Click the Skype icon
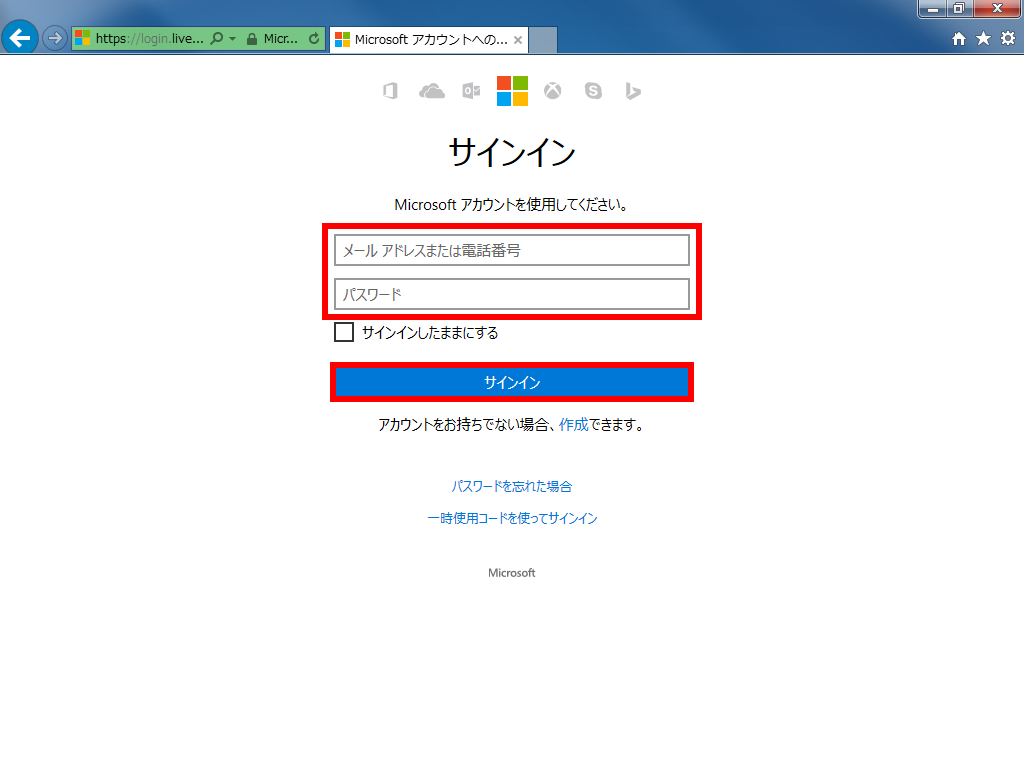This screenshot has width=1024, height=768. click(593, 91)
